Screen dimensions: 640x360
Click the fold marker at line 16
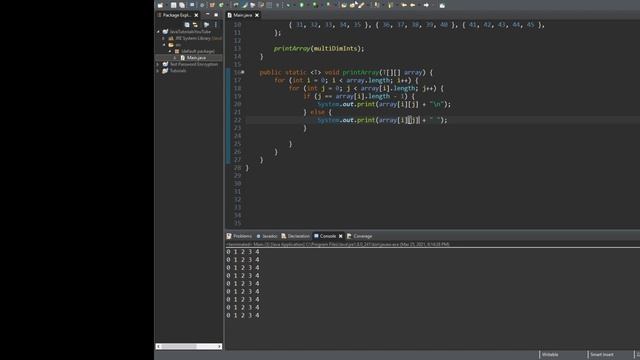tap(242, 72)
